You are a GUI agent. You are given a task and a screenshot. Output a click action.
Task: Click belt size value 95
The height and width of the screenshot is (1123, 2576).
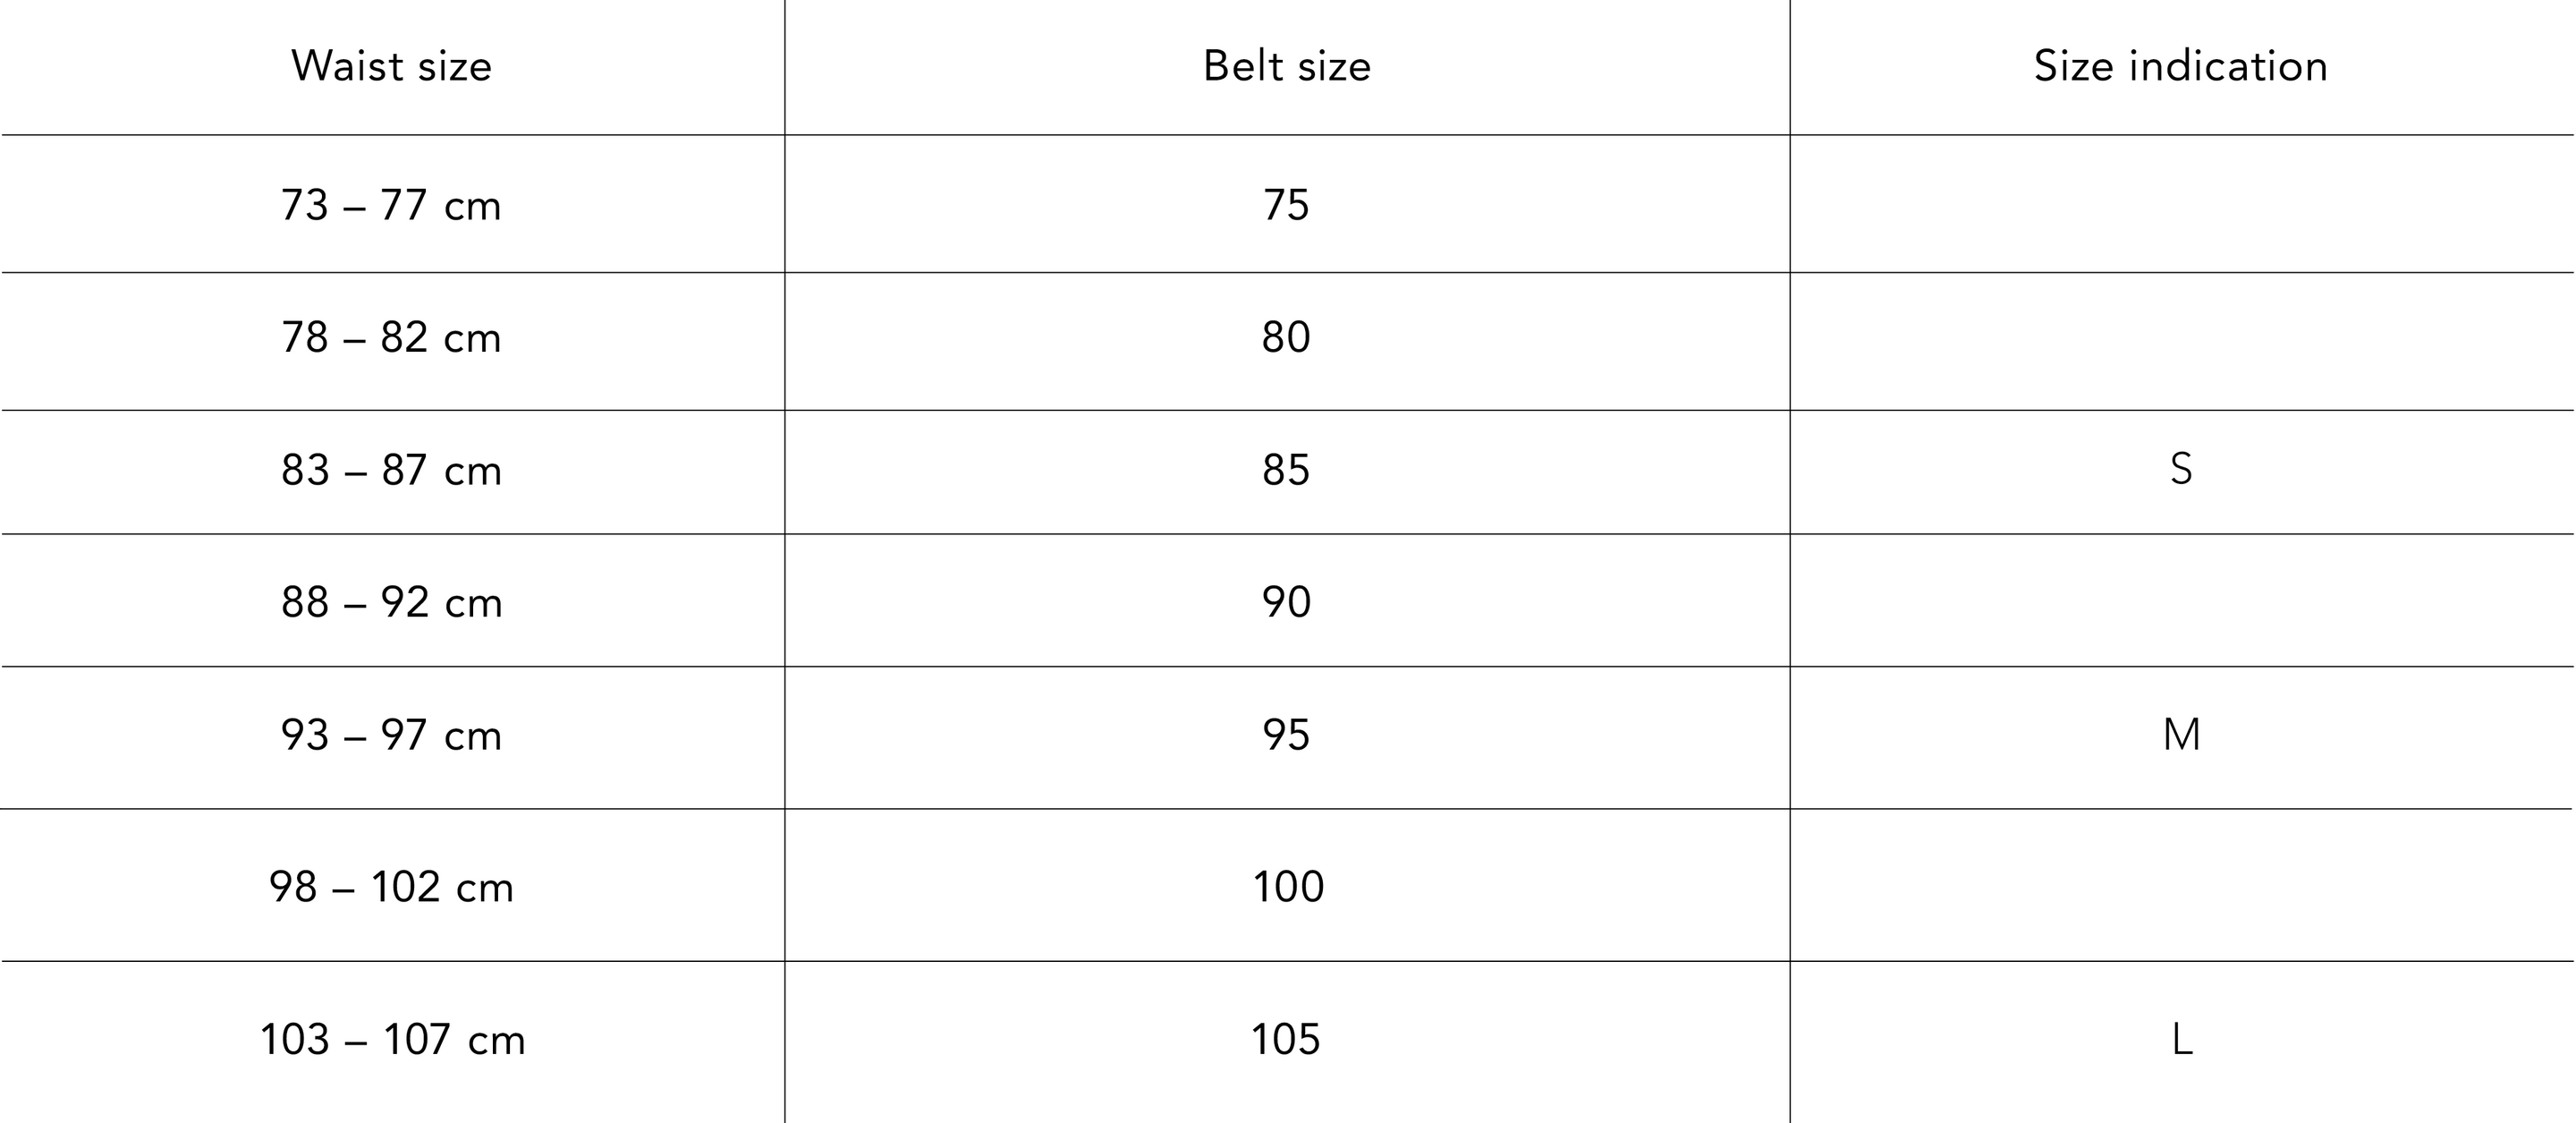tap(1286, 735)
